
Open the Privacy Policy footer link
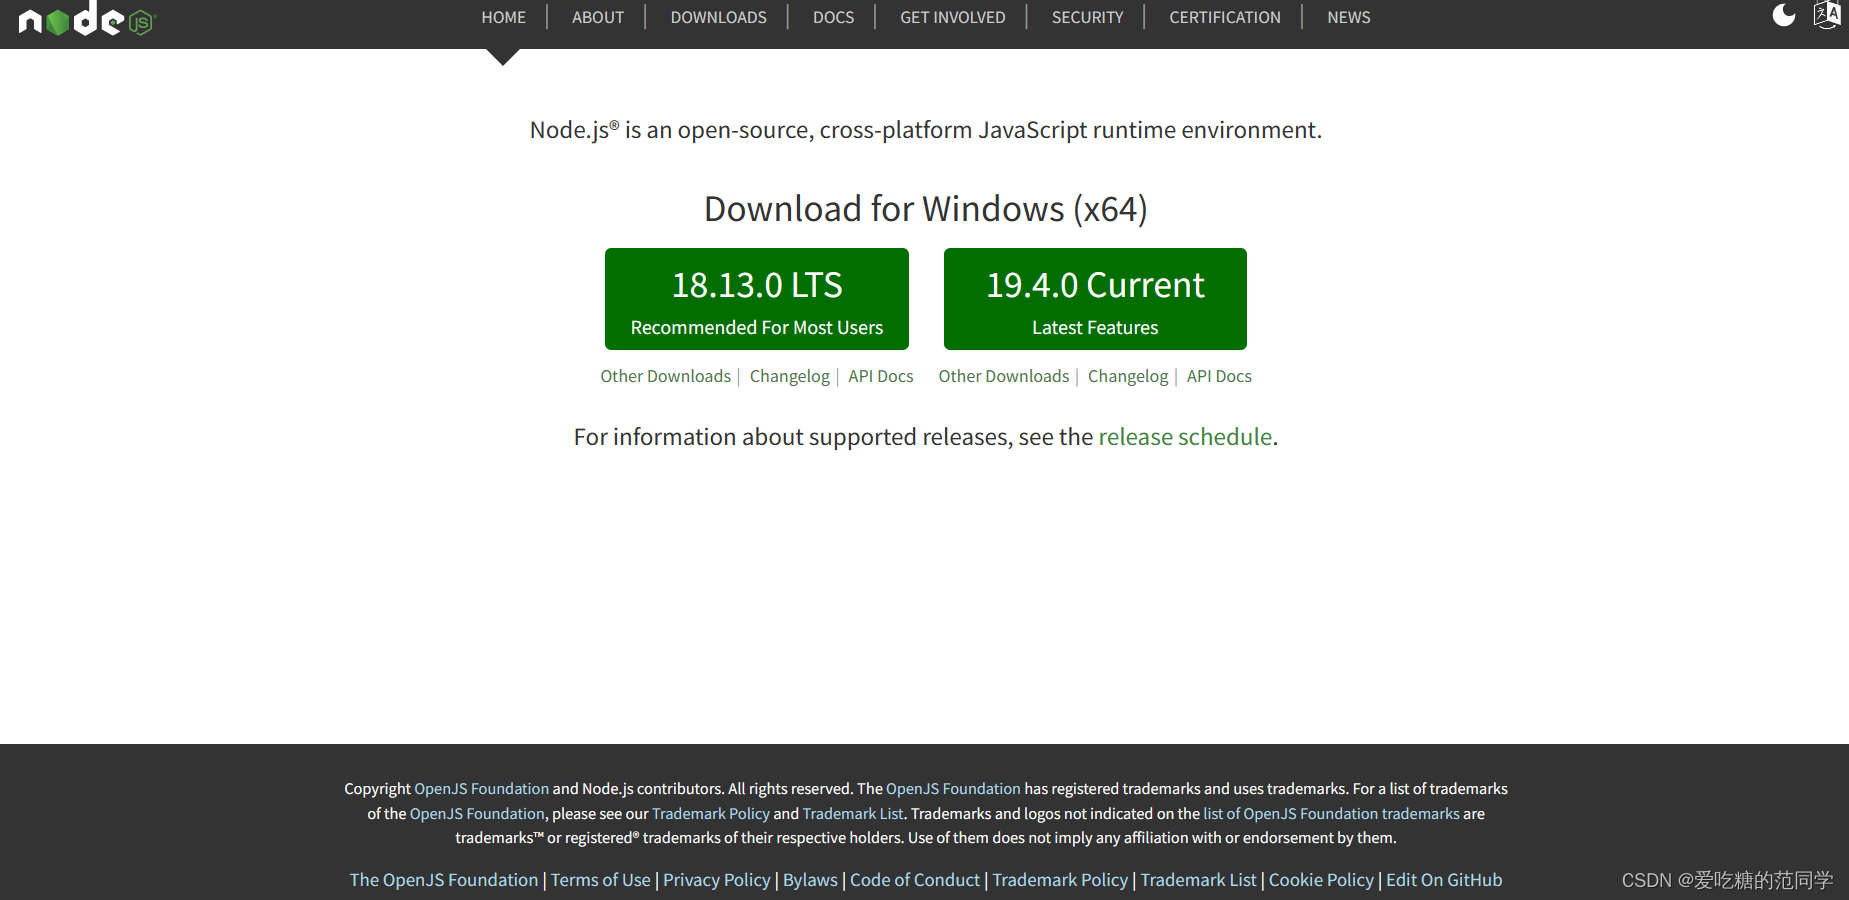pos(717,880)
